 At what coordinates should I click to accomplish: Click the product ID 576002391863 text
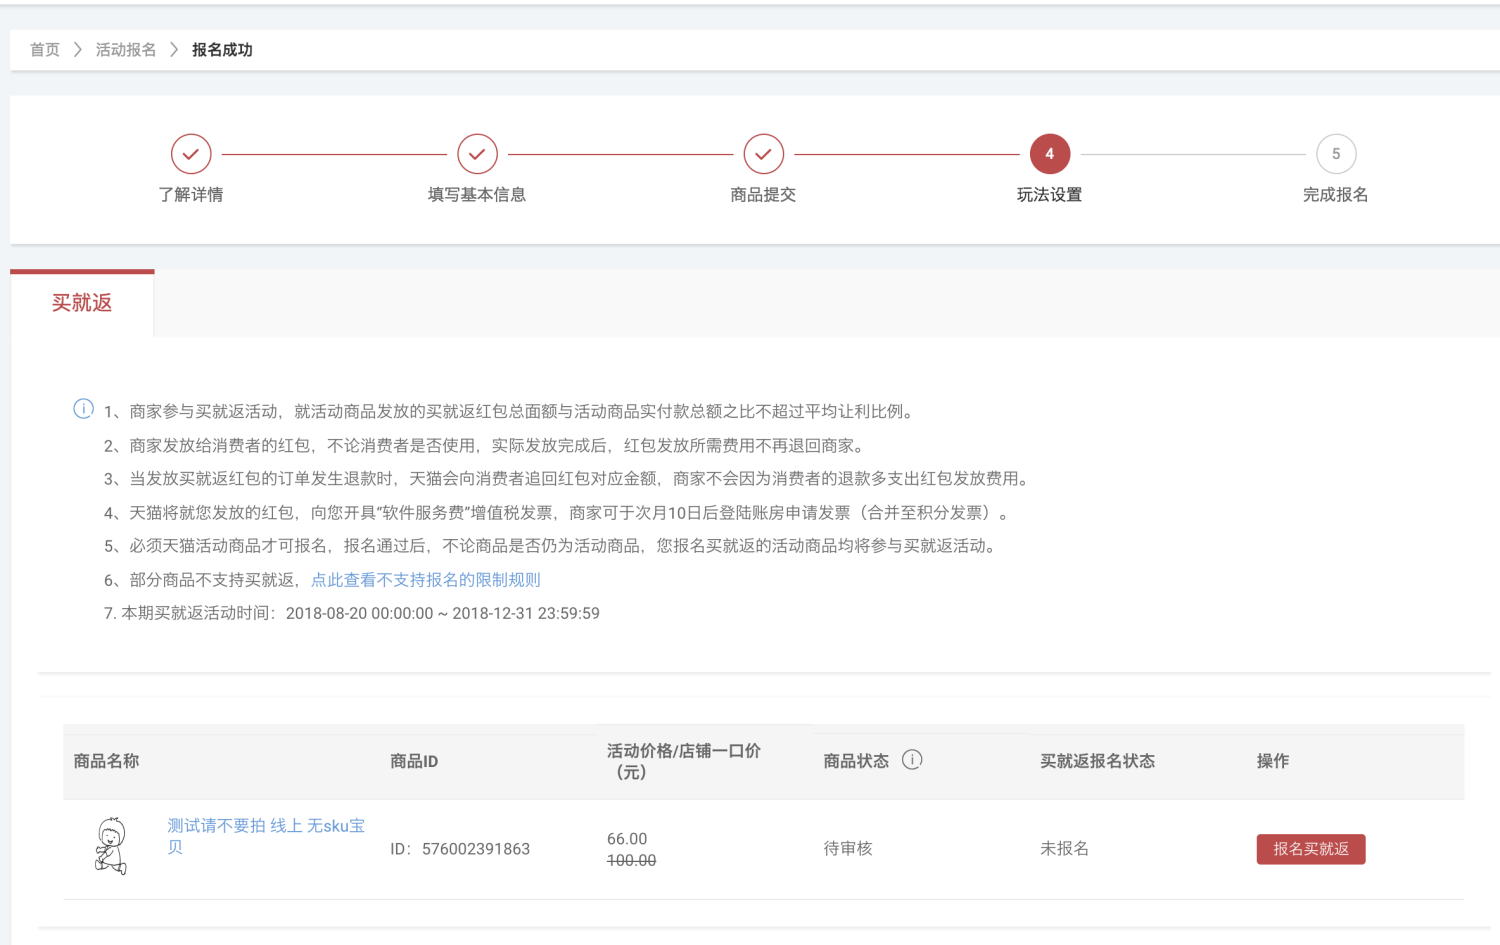point(475,849)
